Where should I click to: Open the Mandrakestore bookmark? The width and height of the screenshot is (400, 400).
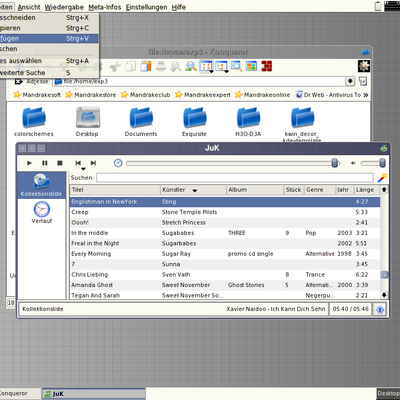91,95
